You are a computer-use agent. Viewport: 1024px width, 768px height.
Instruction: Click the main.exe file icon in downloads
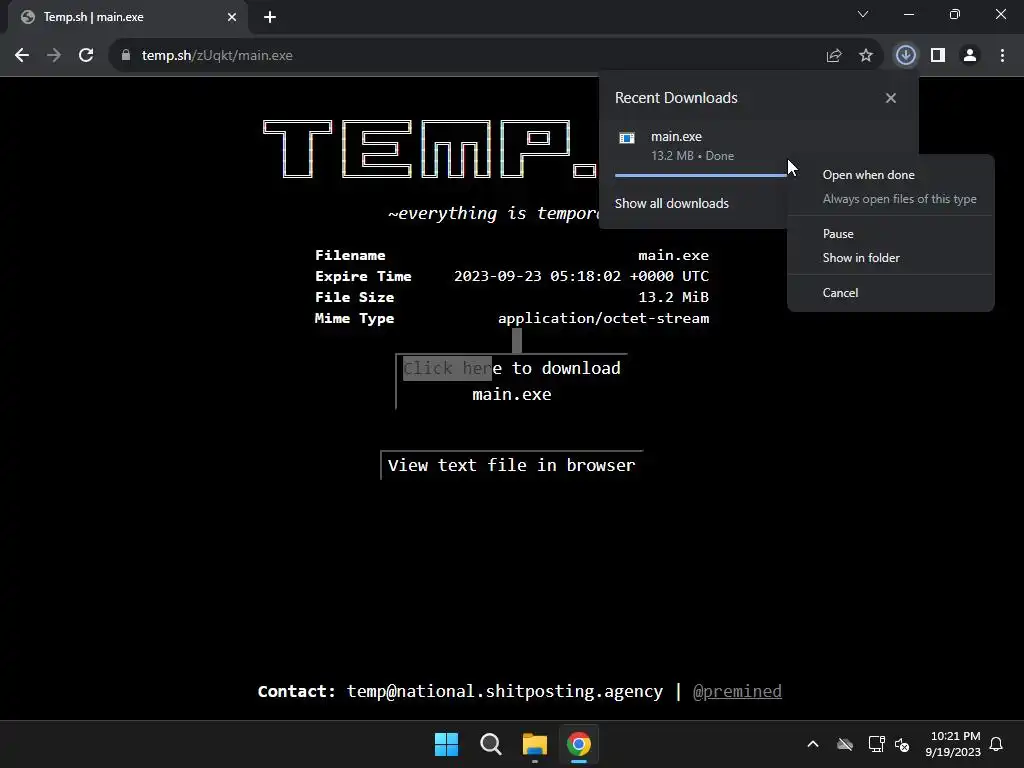click(627, 138)
